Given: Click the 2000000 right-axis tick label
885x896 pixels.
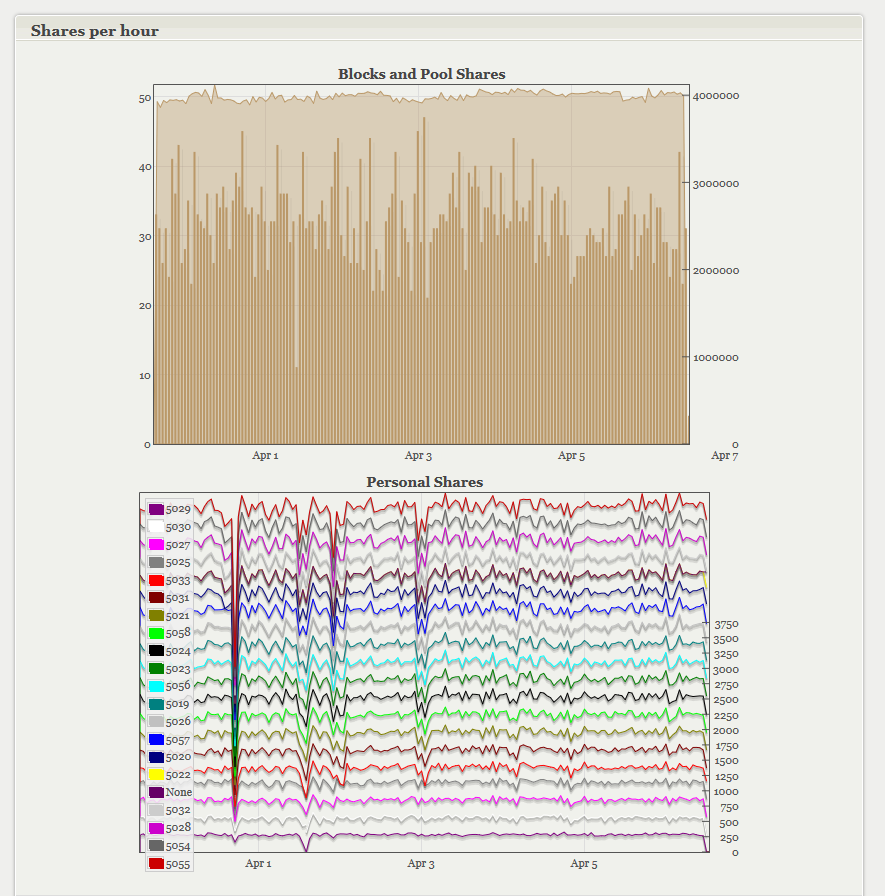Looking at the screenshot, I should coord(716,270).
